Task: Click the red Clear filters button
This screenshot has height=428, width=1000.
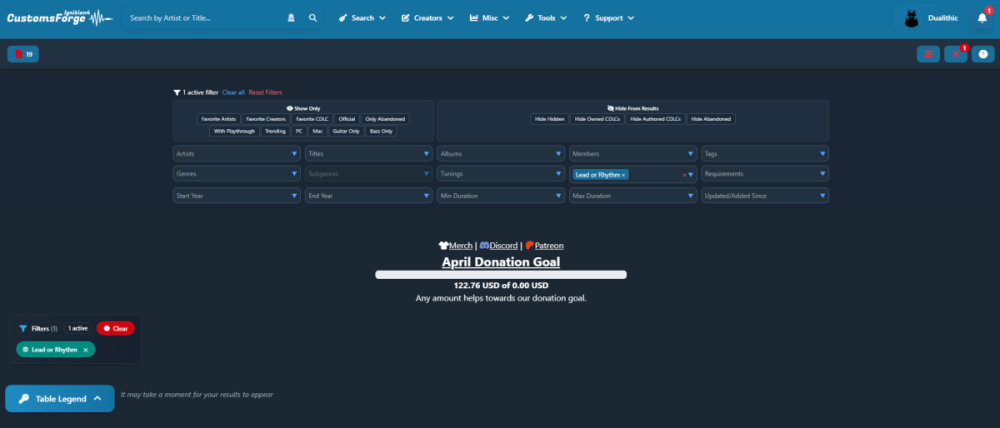Action: point(115,328)
